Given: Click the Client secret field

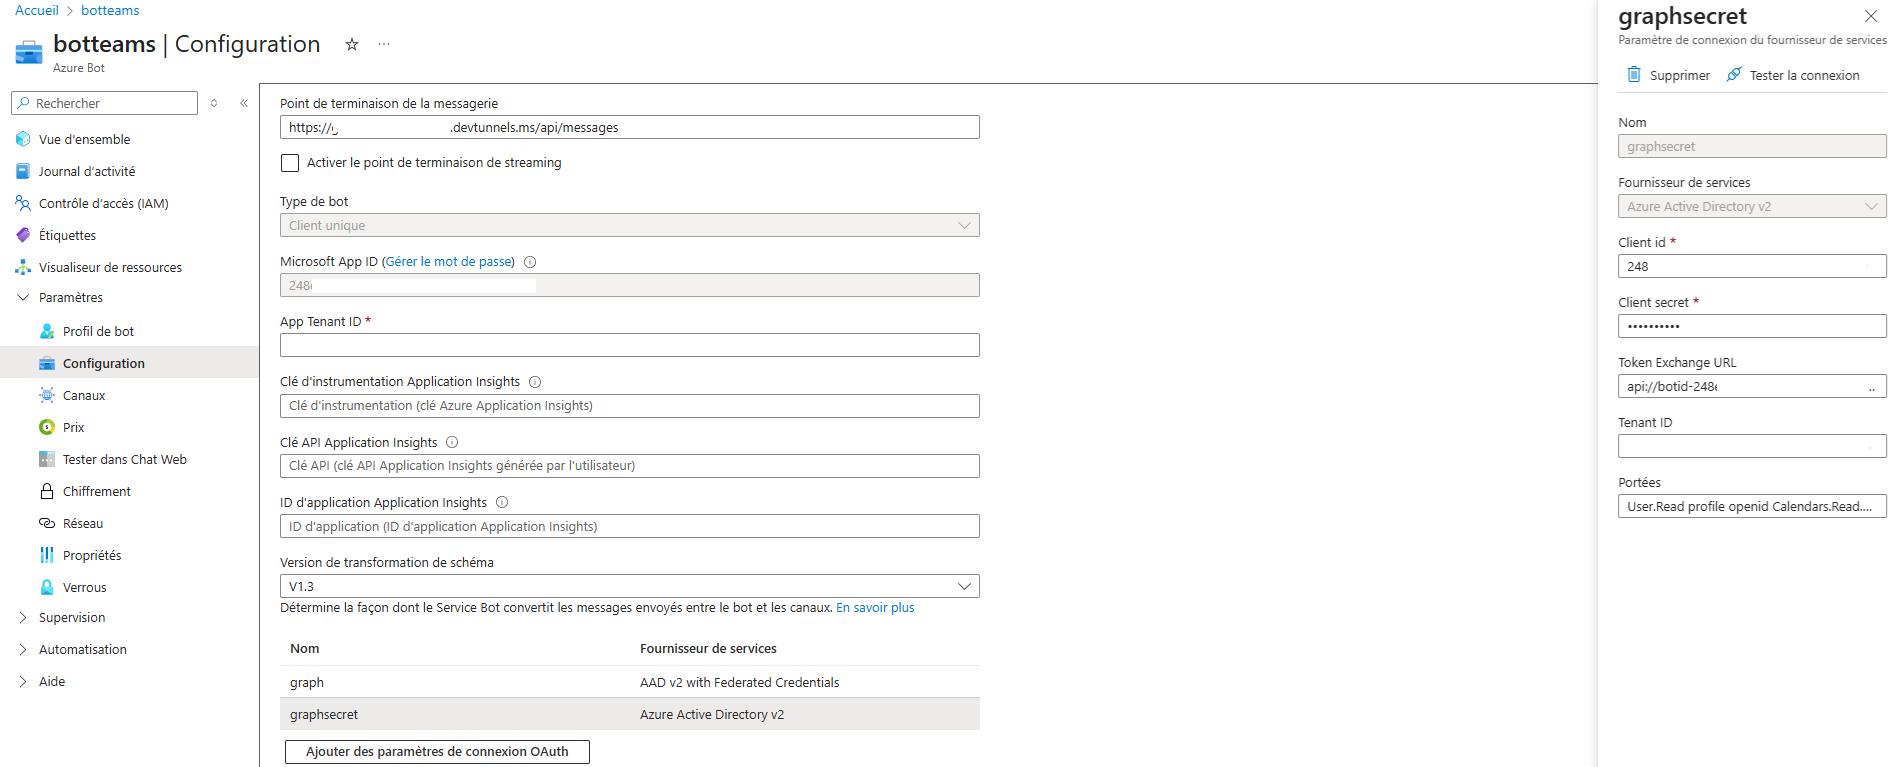Looking at the screenshot, I should tap(1752, 326).
